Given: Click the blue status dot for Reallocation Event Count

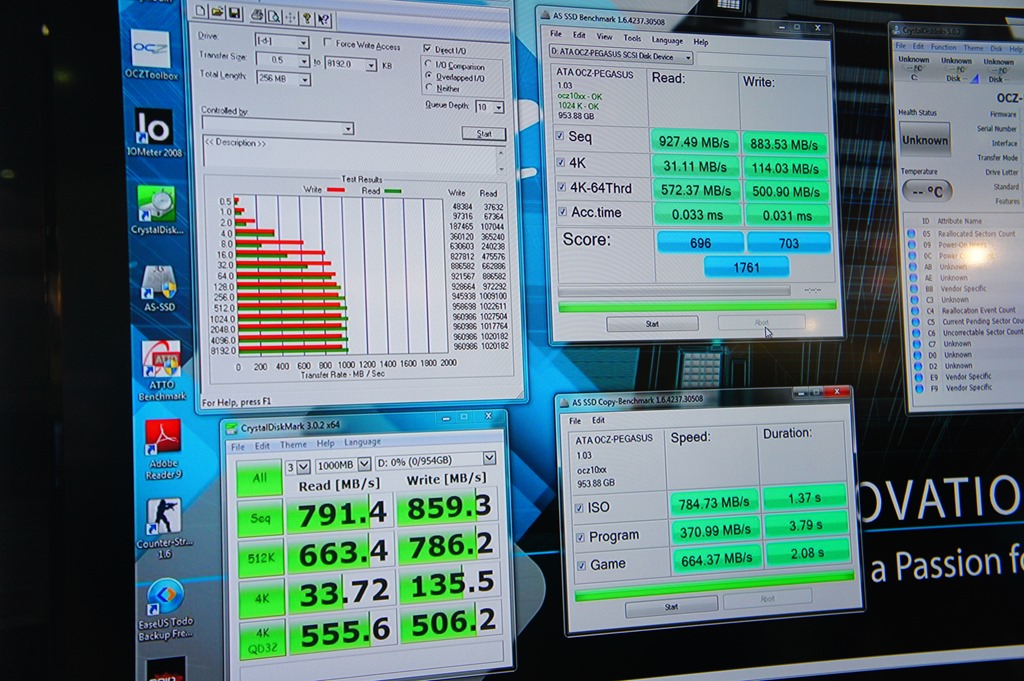Looking at the screenshot, I should 914,311.
